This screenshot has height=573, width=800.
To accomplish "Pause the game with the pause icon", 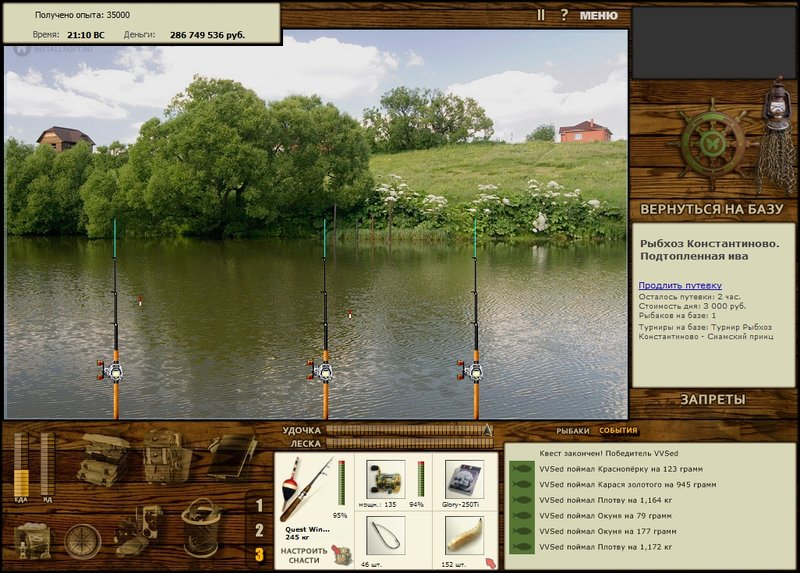I will [541, 15].
